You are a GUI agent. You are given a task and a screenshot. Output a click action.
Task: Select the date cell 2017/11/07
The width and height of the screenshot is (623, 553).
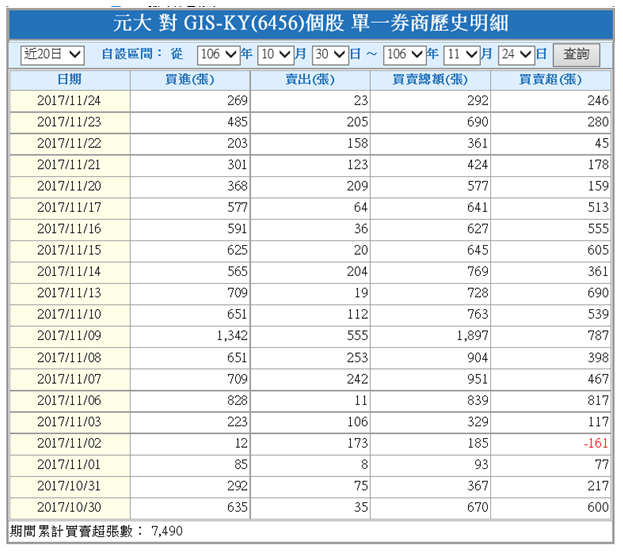(70, 379)
